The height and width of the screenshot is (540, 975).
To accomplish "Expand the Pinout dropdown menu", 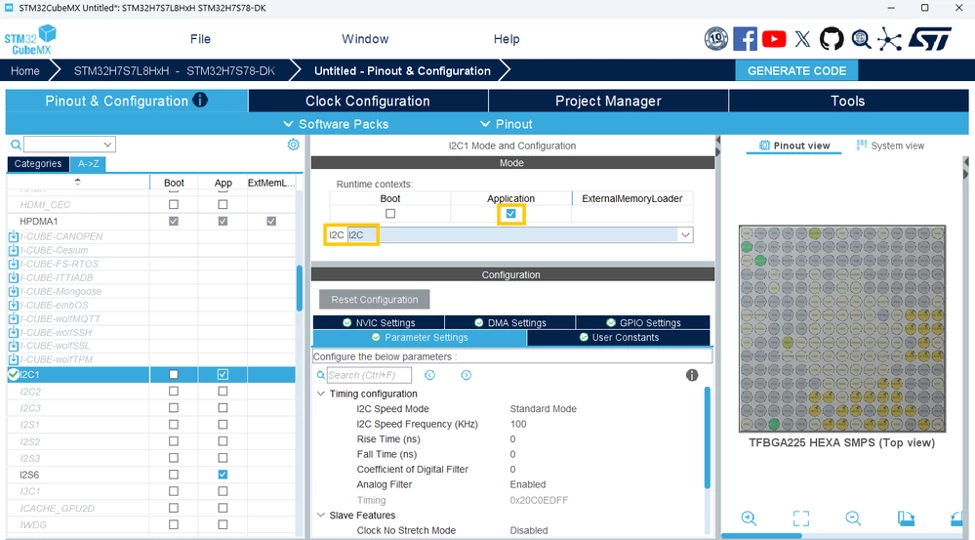I will (x=506, y=124).
